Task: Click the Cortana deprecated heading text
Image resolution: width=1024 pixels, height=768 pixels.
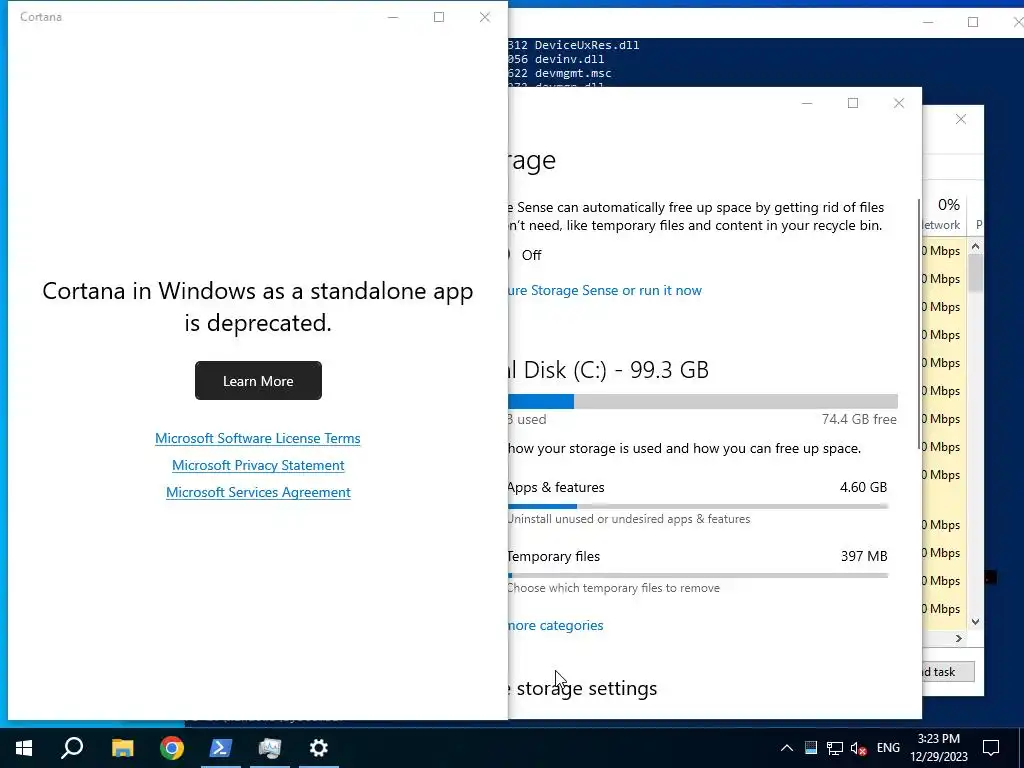Action: [258, 306]
